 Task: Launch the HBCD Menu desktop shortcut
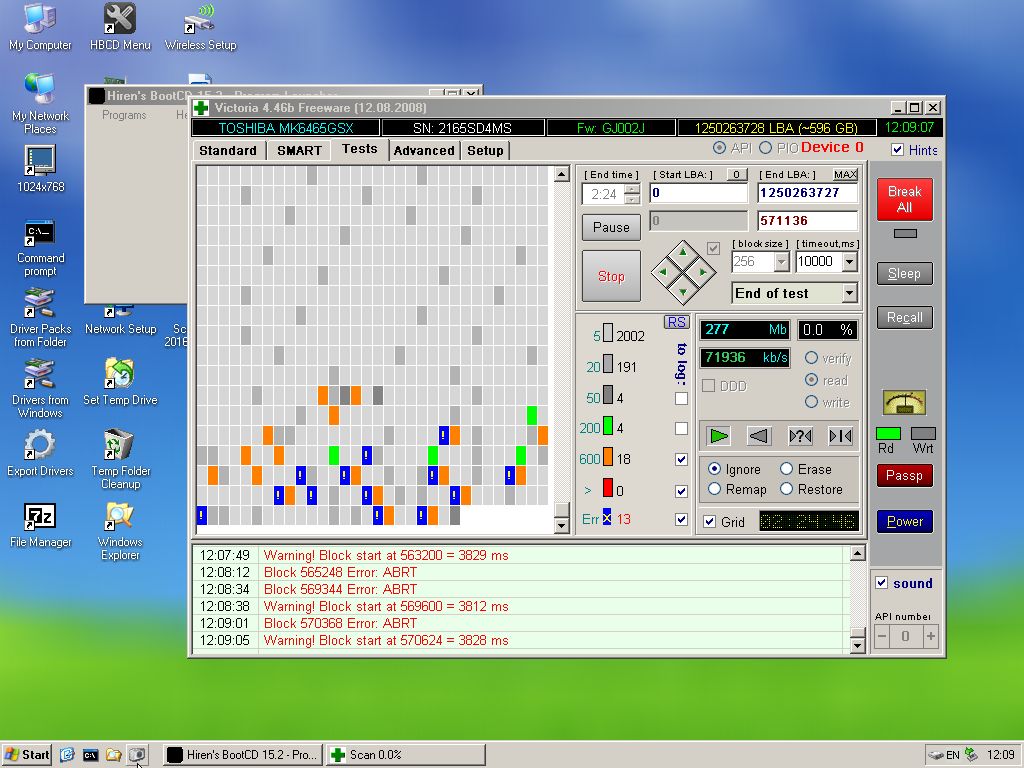click(x=120, y=27)
